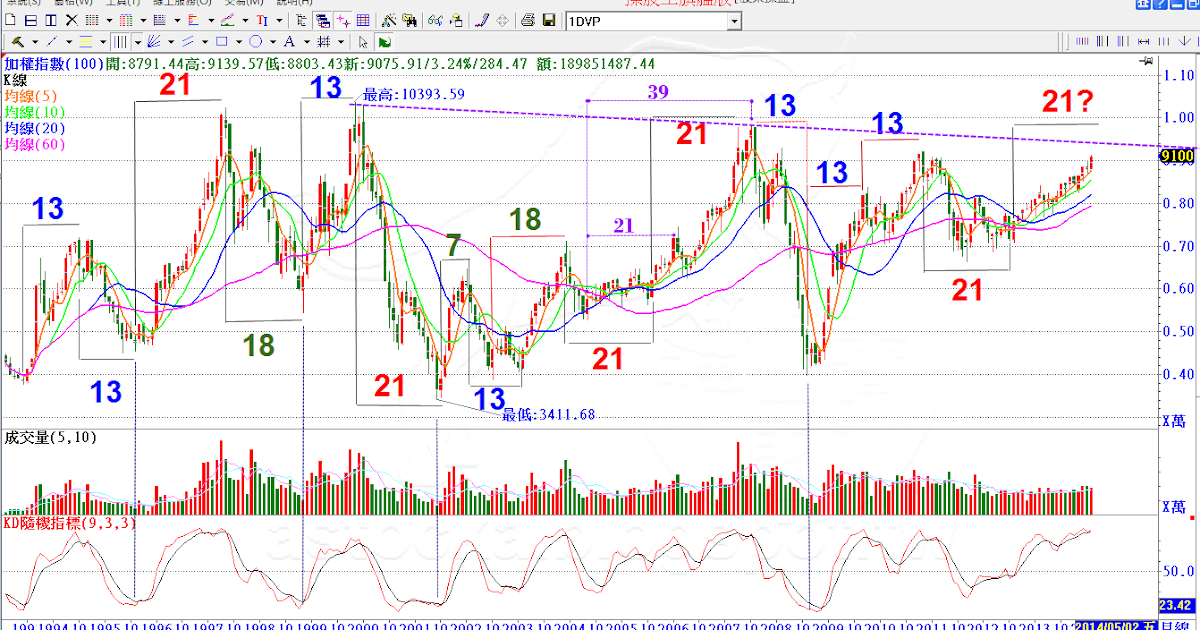Click the horizontal double-arrow width icon
Screen dimensions: 1200x630
[x=1143, y=41]
